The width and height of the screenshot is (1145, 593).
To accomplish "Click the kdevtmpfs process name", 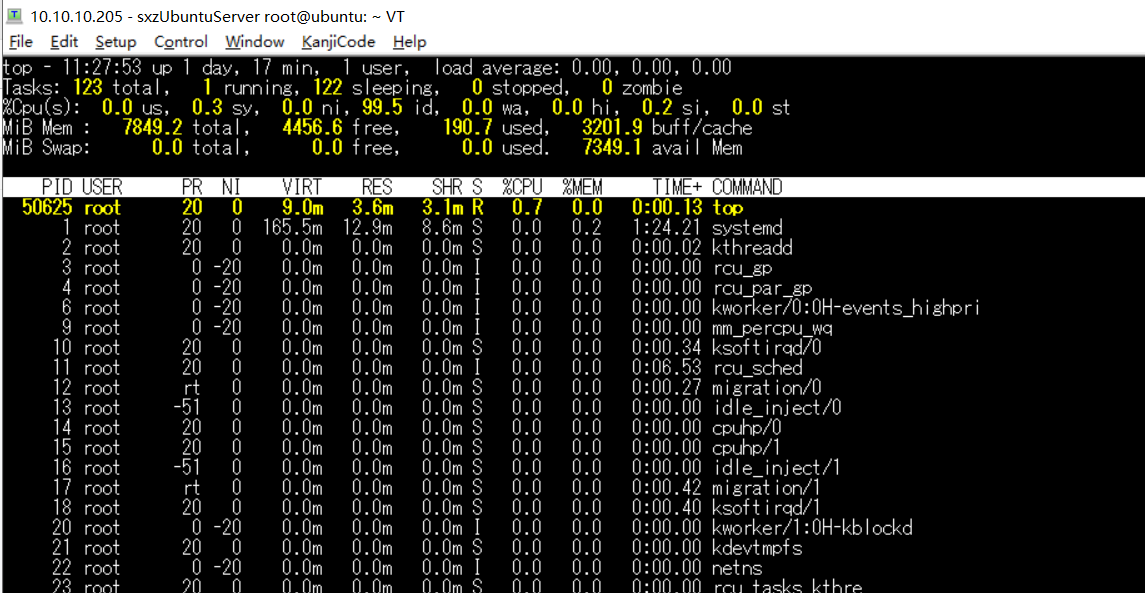I will pyautogui.click(x=757, y=548).
